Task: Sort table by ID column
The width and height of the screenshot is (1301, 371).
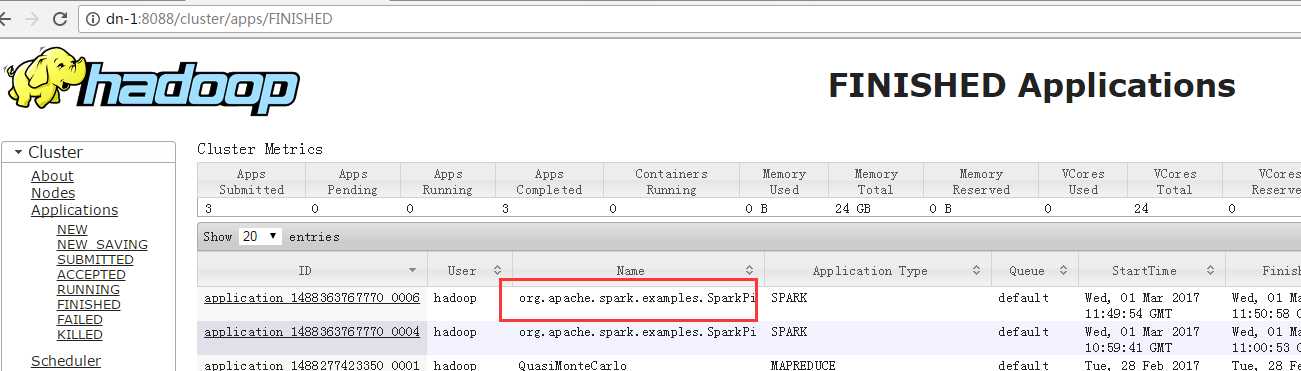Action: tap(312, 271)
